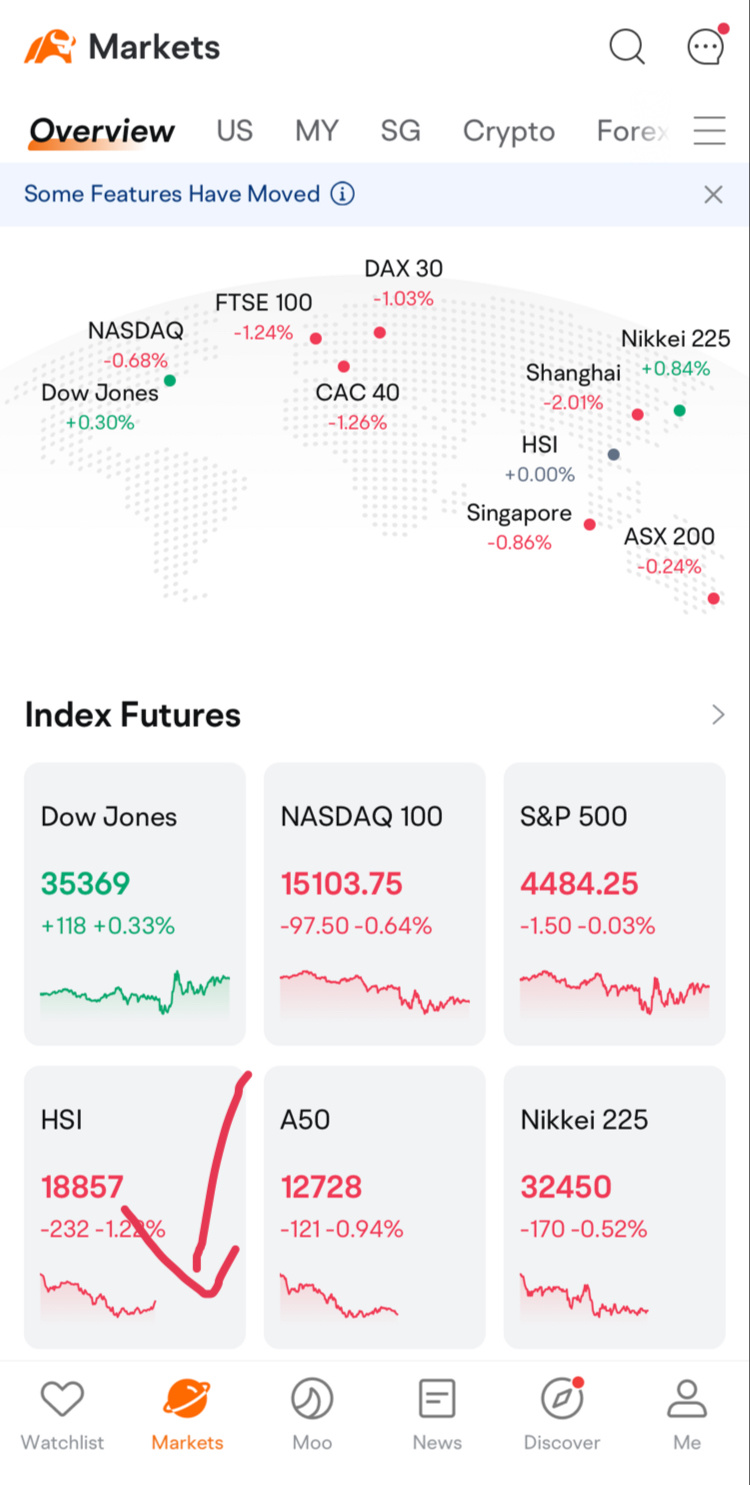Open the search magnifier icon
Image resolution: width=750 pixels, height=1485 pixels.
click(x=627, y=46)
